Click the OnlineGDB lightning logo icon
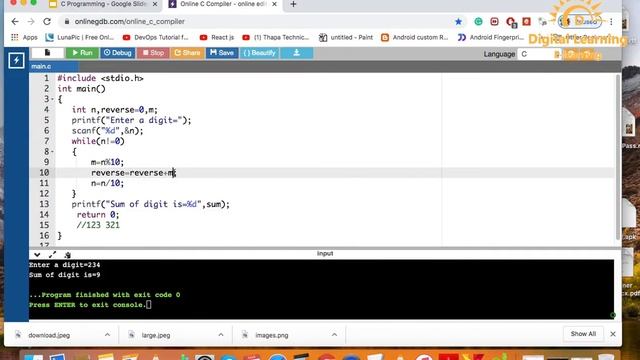 click(16, 61)
